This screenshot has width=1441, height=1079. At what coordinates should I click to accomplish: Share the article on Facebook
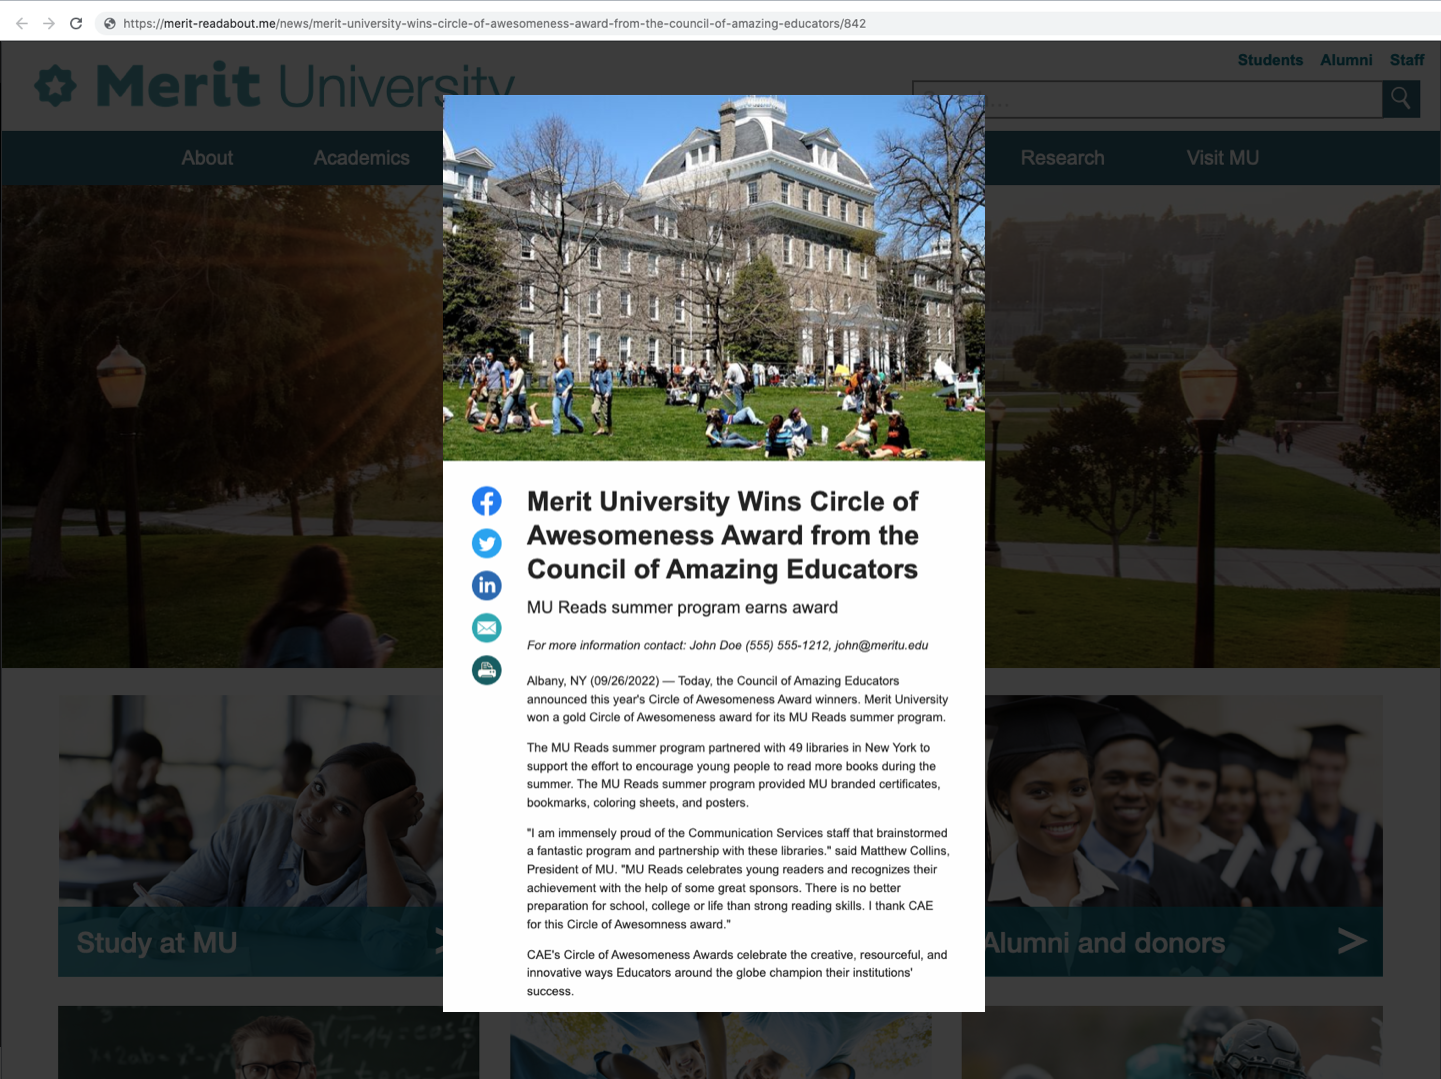pyautogui.click(x=487, y=501)
